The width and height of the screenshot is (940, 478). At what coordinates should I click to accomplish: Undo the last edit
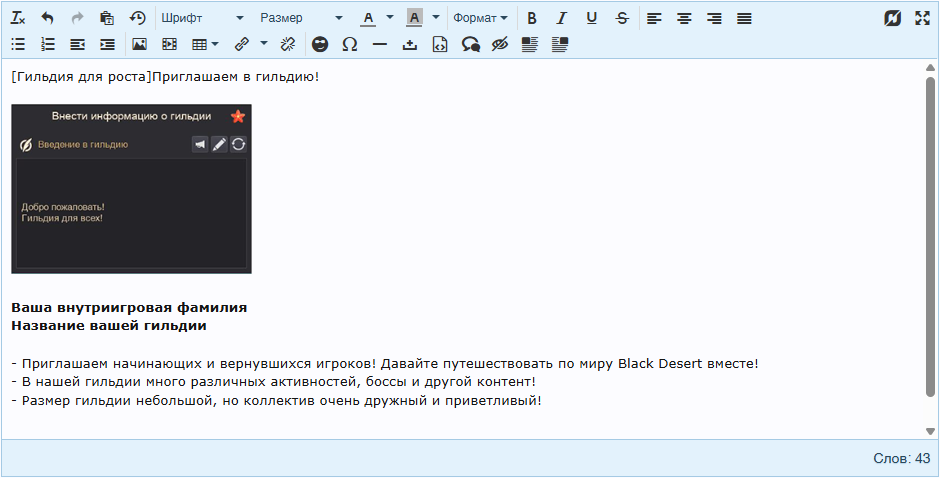(x=47, y=18)
